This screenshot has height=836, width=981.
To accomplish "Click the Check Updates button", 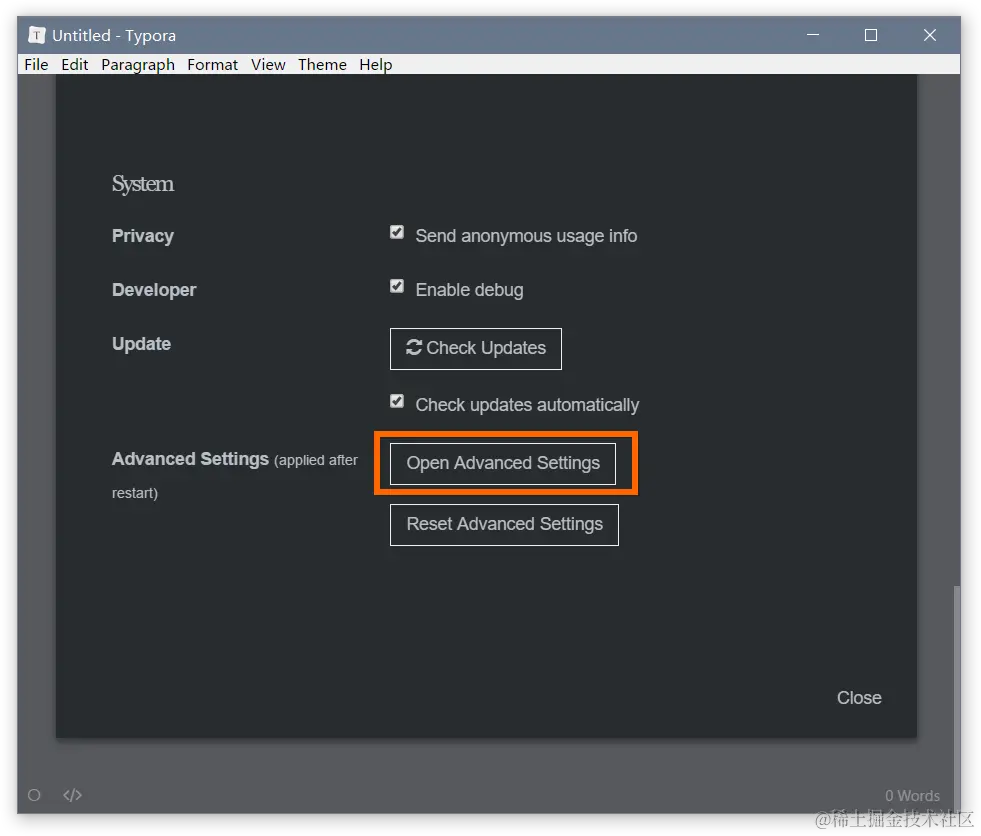I will [x=475, y=349].
